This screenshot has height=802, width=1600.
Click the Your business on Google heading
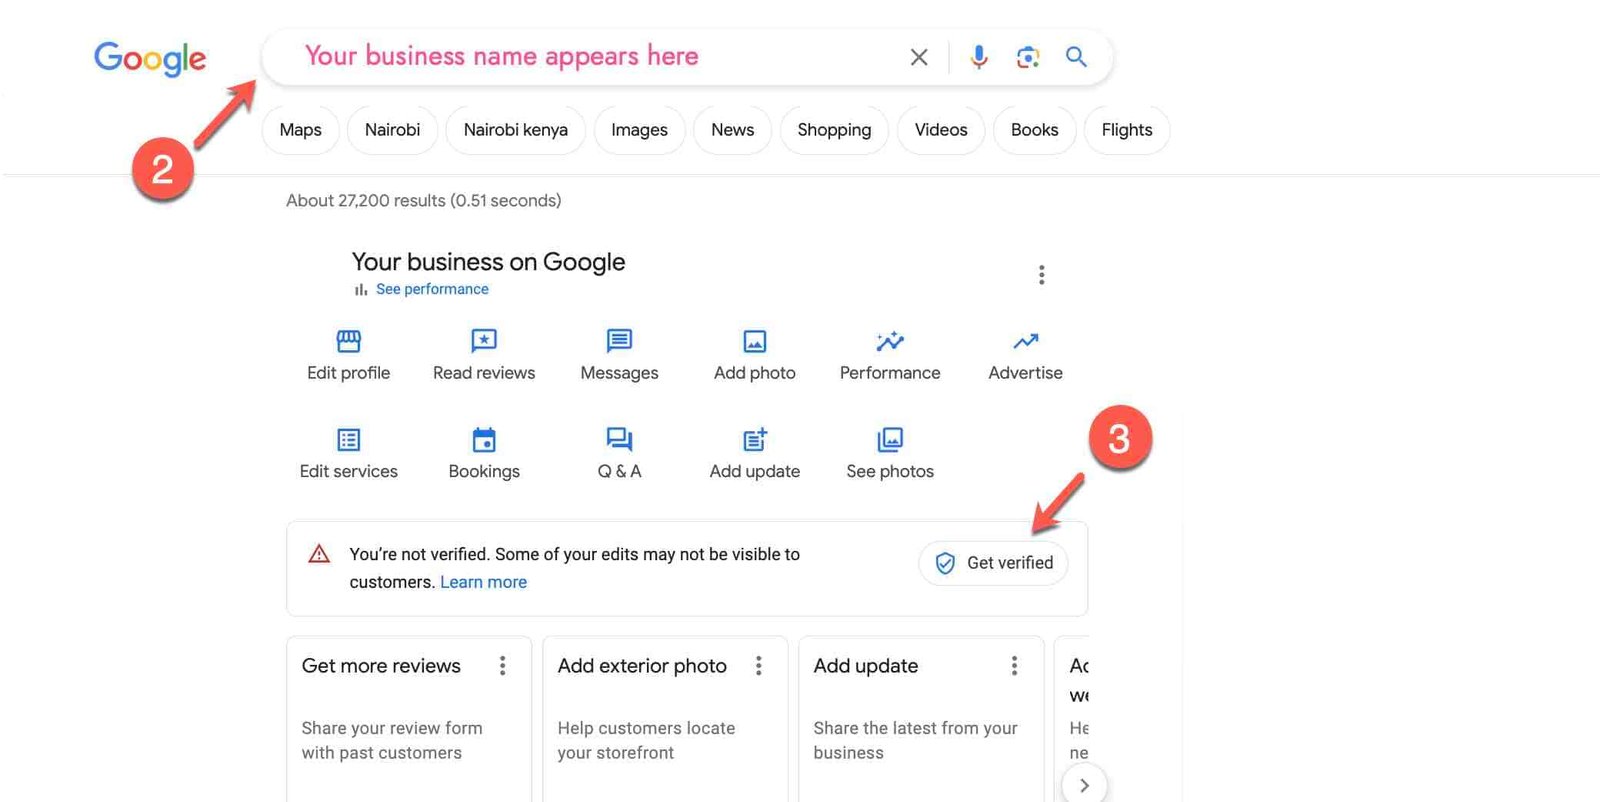pyautogui.click(x=488, y=262)
